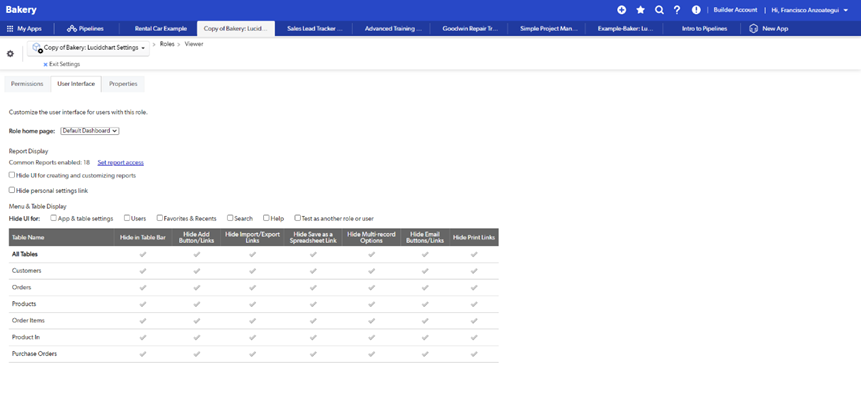Toggle Hide Email Buttons/Links for Customers
Viewport: 861px width, 396px height.
coord(426,271)
